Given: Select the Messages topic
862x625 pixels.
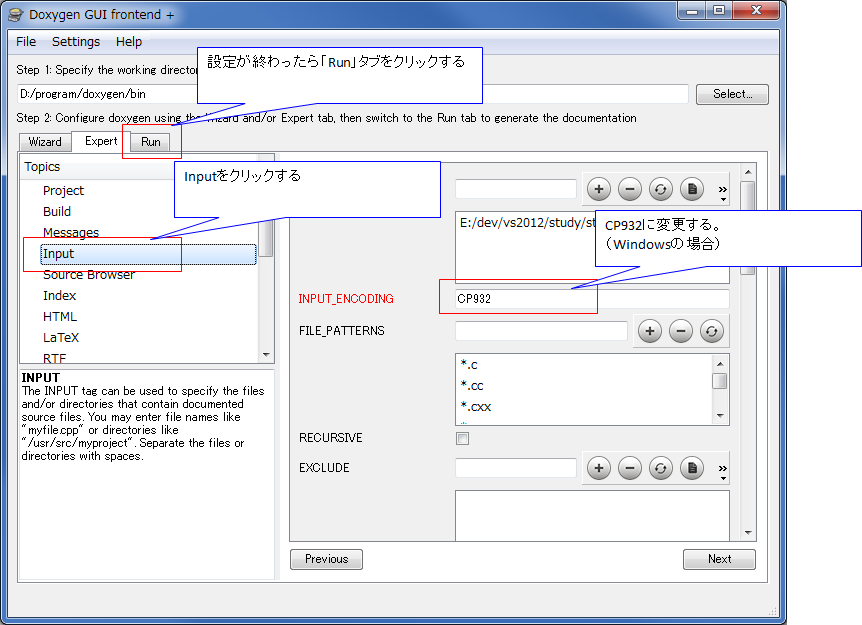Looking at the screenshot, I should (x=71, y=233).
